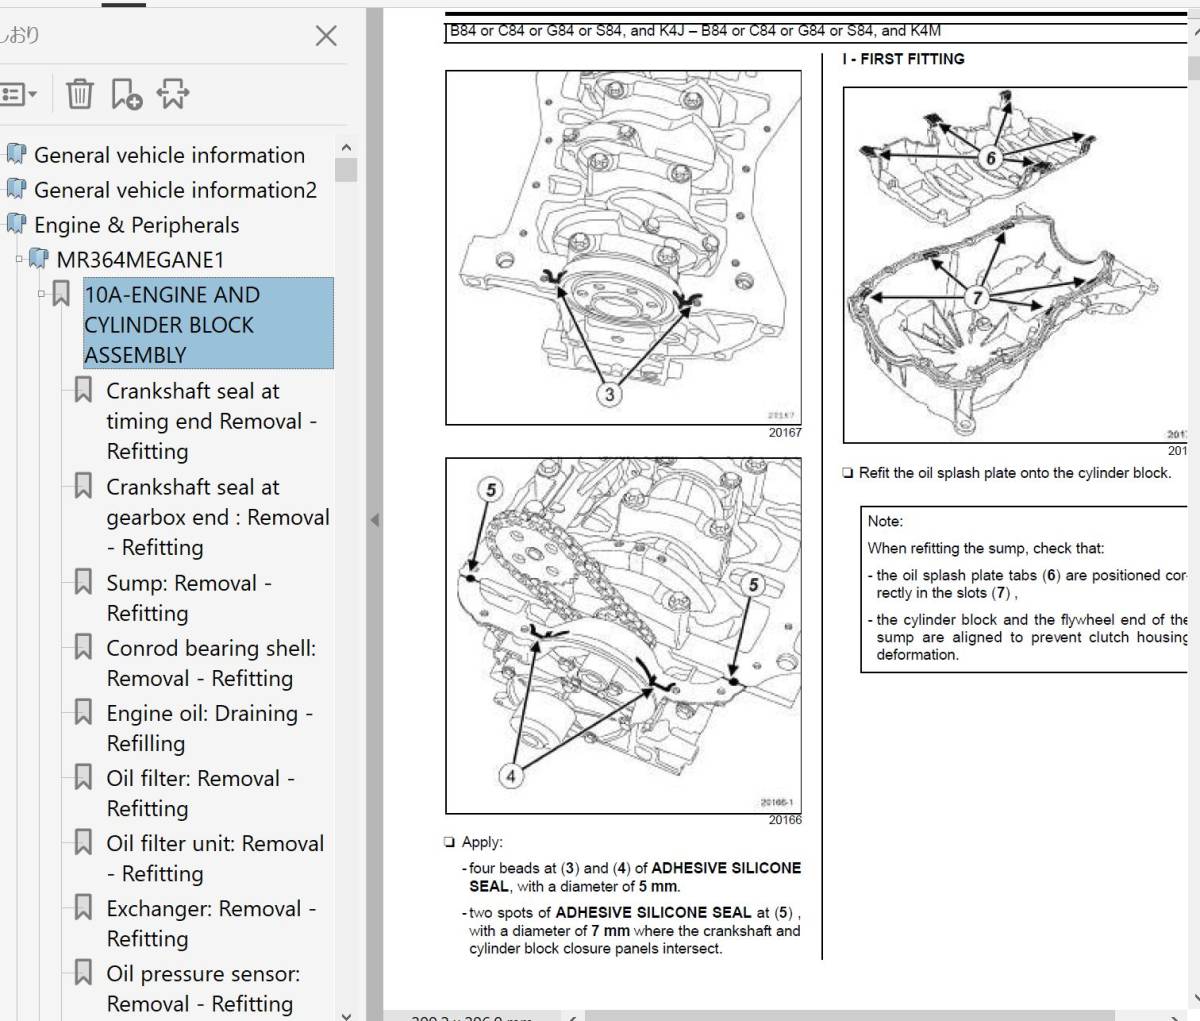Click bookmark icon beside Oil filter: Removal
This screenshot has width=1200, height=1021.
(x=84, y=777)
